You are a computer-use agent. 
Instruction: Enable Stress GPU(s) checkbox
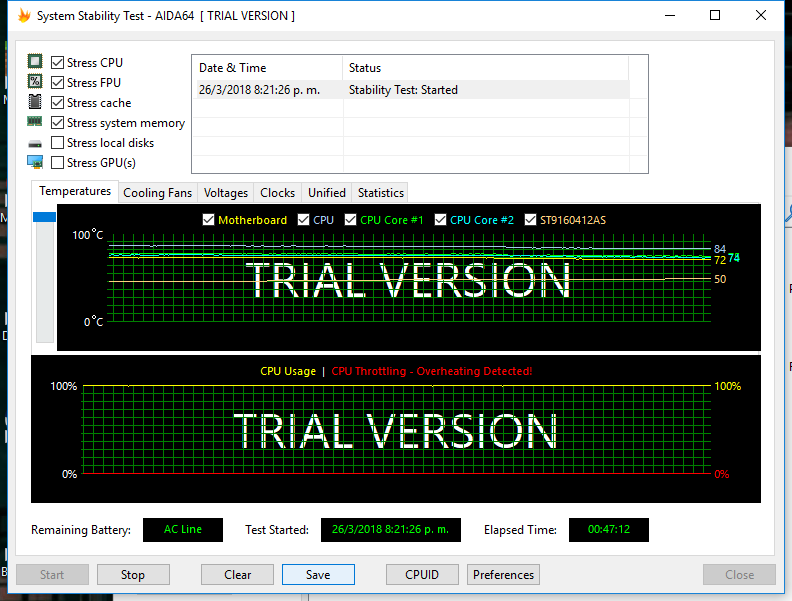click(58, 163)
